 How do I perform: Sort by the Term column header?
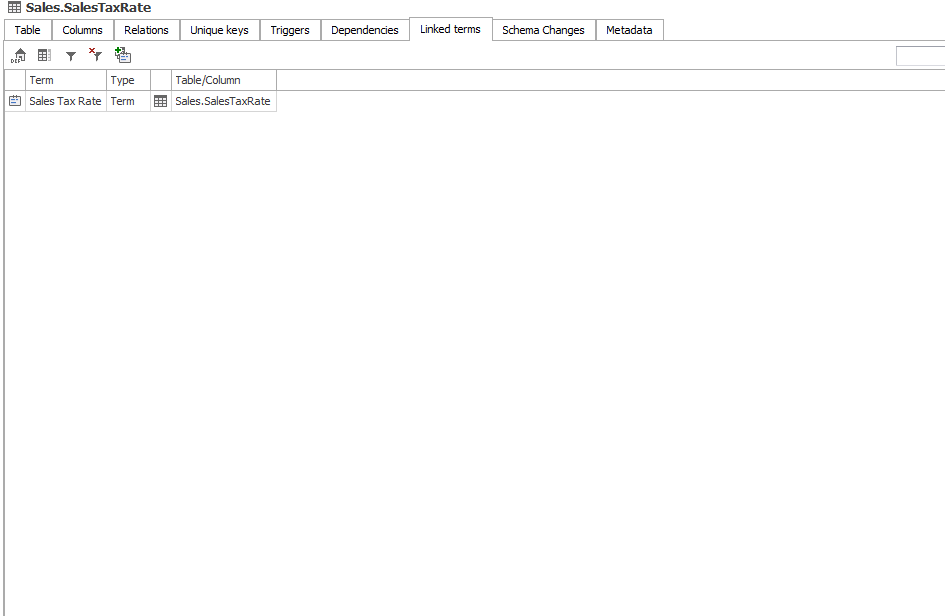(66, 80)
